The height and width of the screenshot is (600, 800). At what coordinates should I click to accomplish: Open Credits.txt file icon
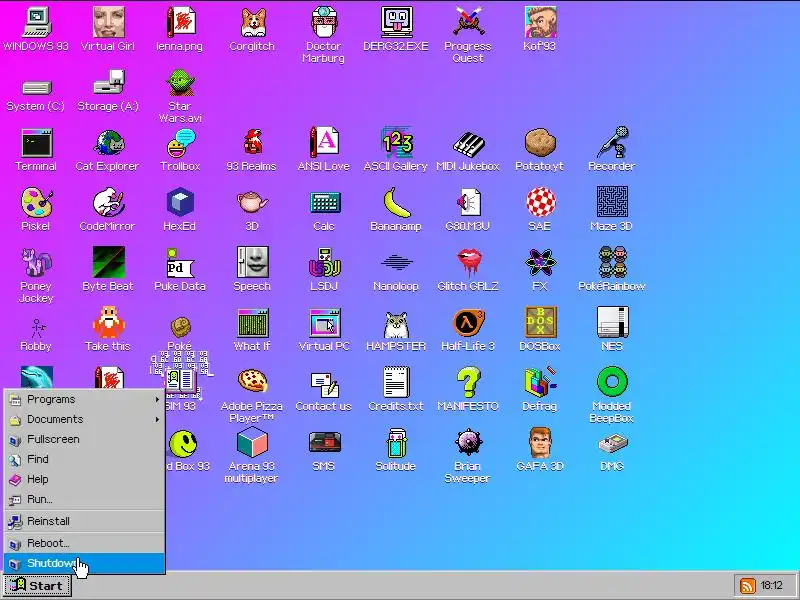click(x=396, y=383)
